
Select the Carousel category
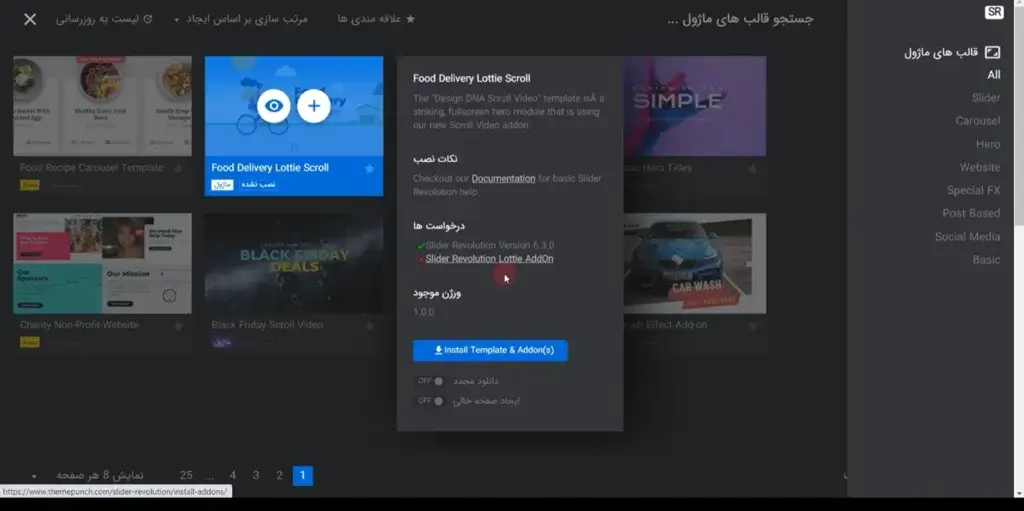pyautogui.click(x=978, y=121)
